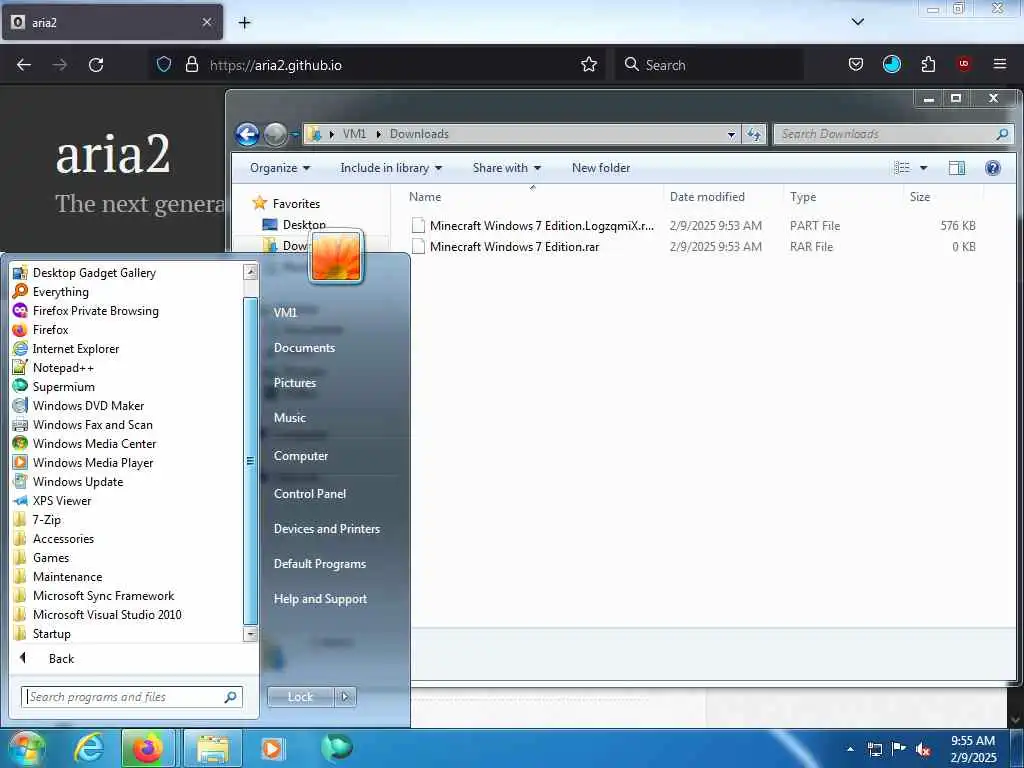Open Default Programs
1024x768 pixels.
click(320, 564)
